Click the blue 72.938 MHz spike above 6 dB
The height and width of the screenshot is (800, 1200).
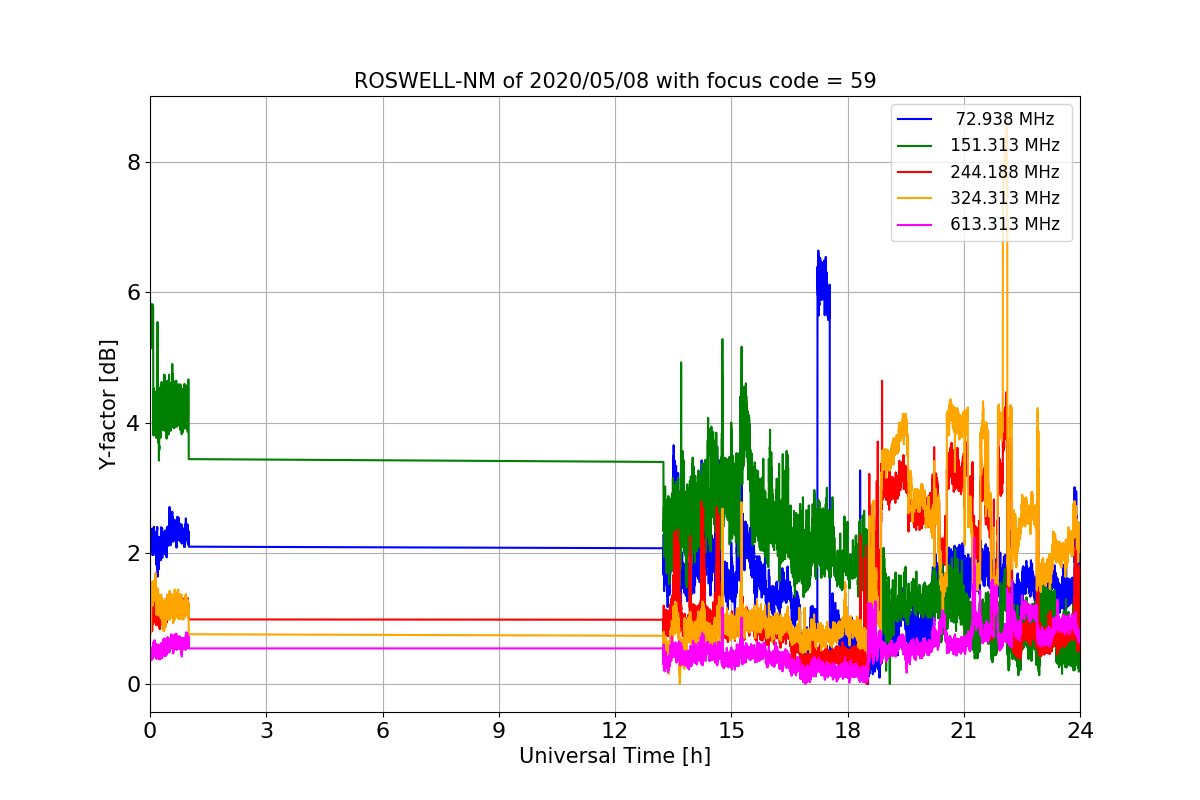[823, 285]
